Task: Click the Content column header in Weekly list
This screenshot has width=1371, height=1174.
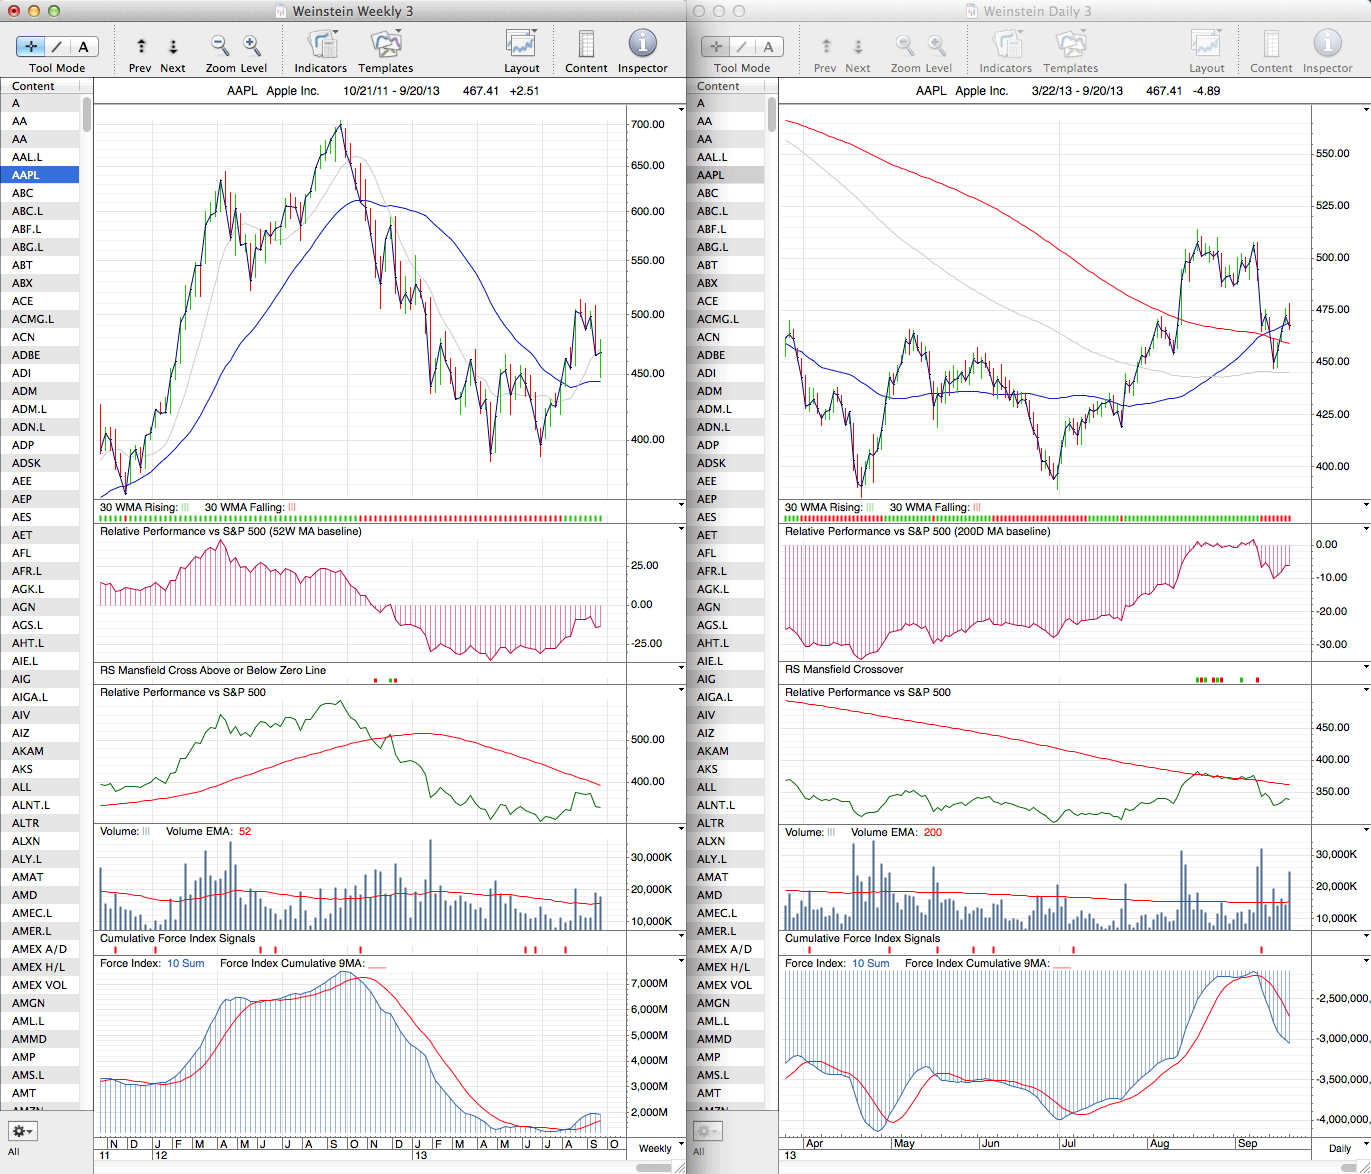Action: (x=40, y=86)
